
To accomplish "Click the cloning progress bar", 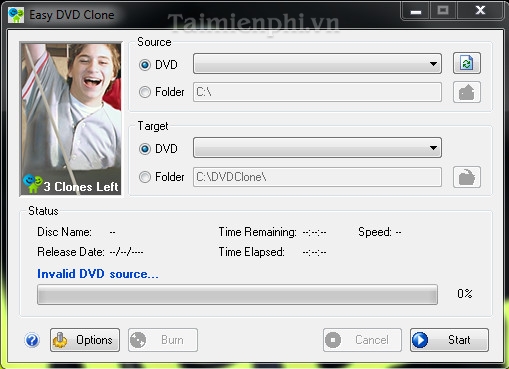I will (237, 294).
